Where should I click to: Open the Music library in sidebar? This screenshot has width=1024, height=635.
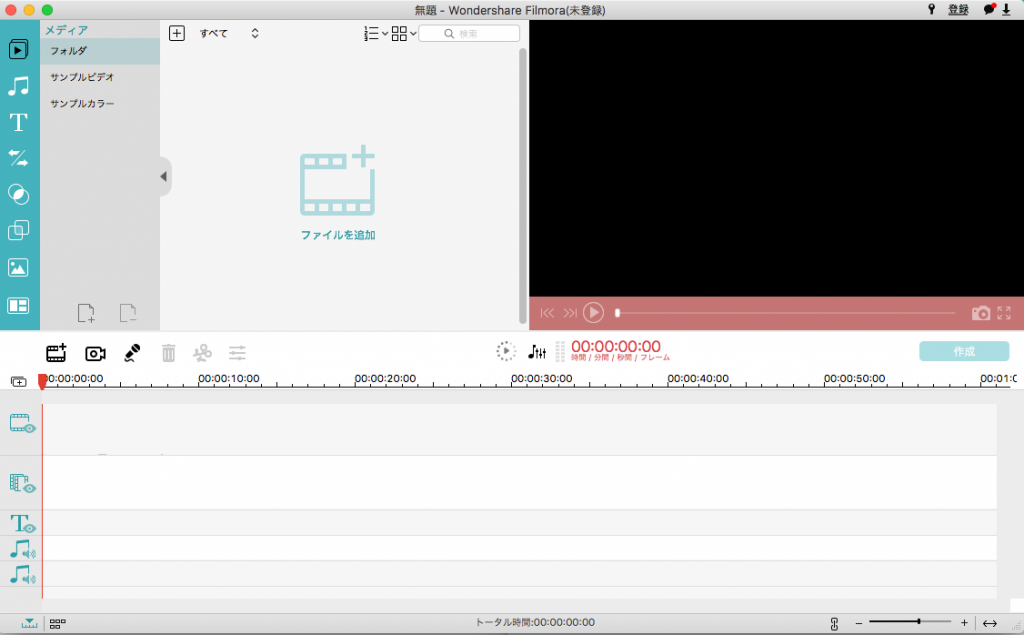[x=18, y=86]
